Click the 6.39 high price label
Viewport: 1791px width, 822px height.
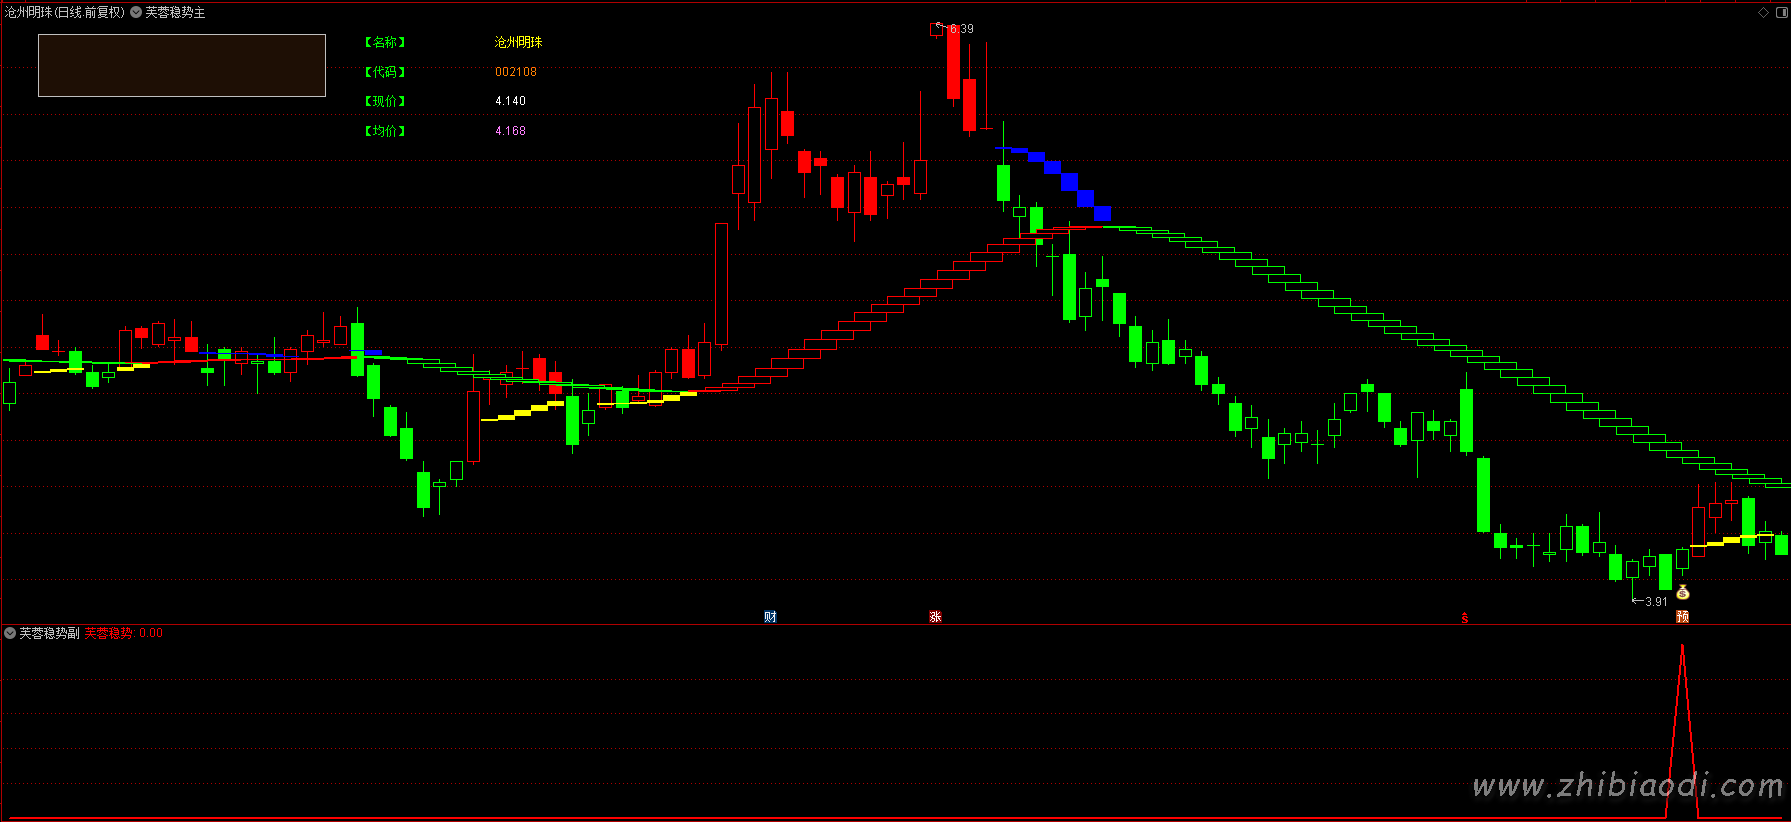coord(961,29)
